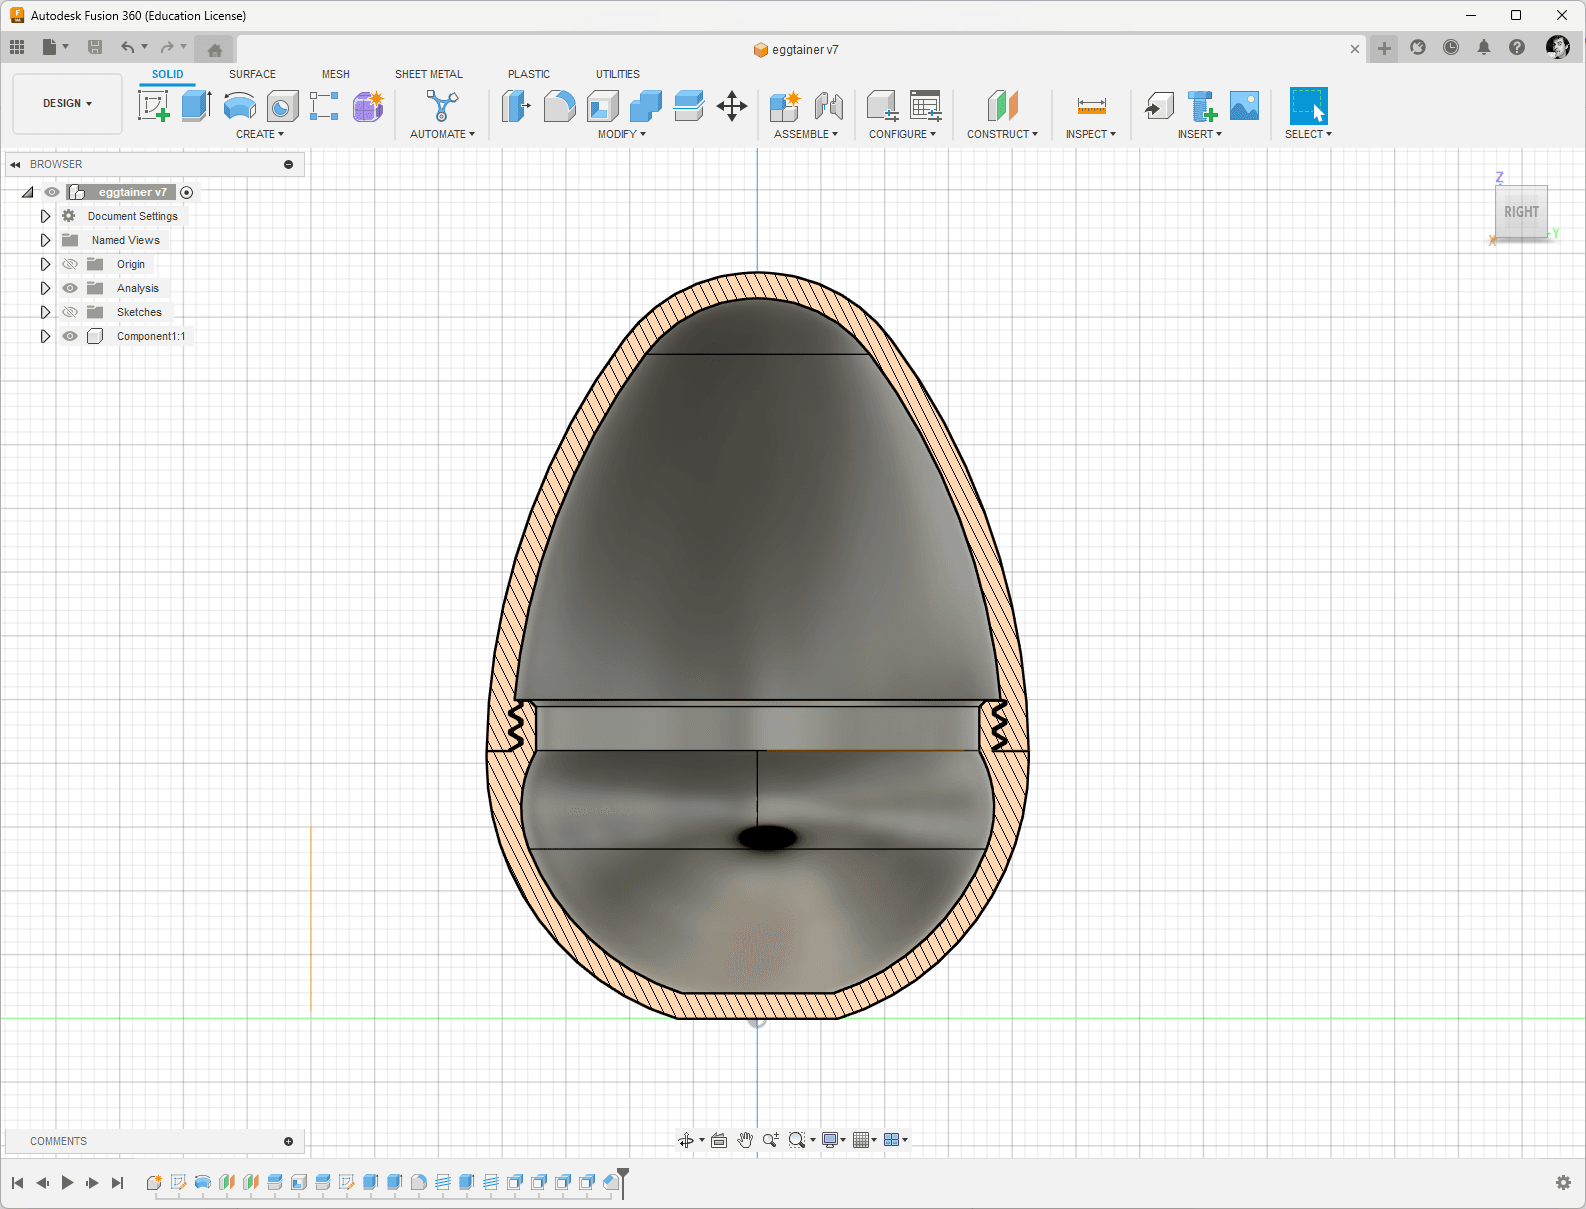Viewport: 1586px width, 1209px height.
Task: Select the New Component icon
Action: 785,105
